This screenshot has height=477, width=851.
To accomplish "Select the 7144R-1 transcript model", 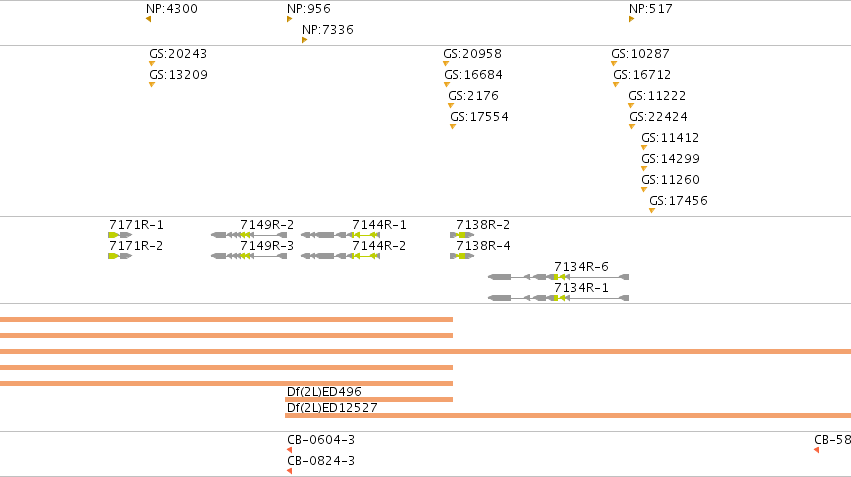I will click(x=340, y=235).
